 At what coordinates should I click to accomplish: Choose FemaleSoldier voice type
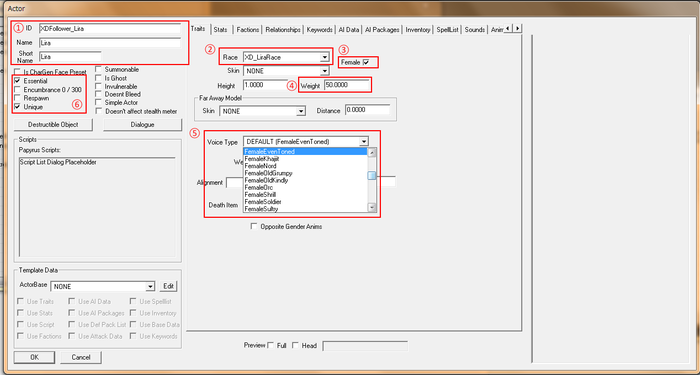305,202
